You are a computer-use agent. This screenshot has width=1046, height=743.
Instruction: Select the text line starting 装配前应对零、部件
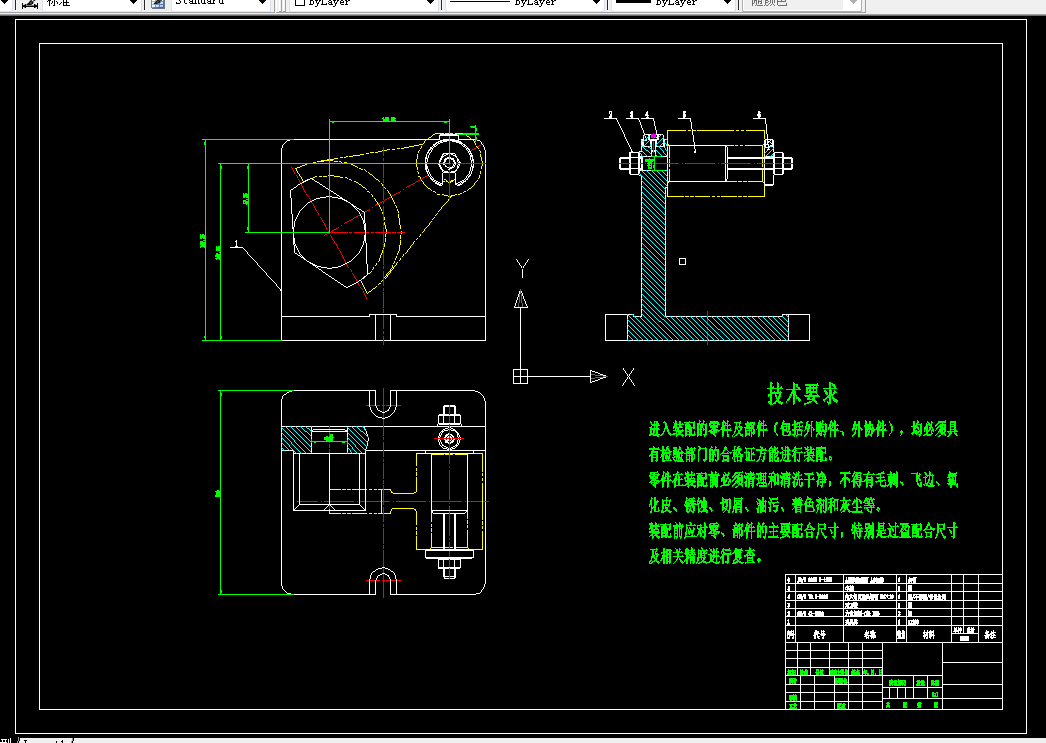[803, 531]
